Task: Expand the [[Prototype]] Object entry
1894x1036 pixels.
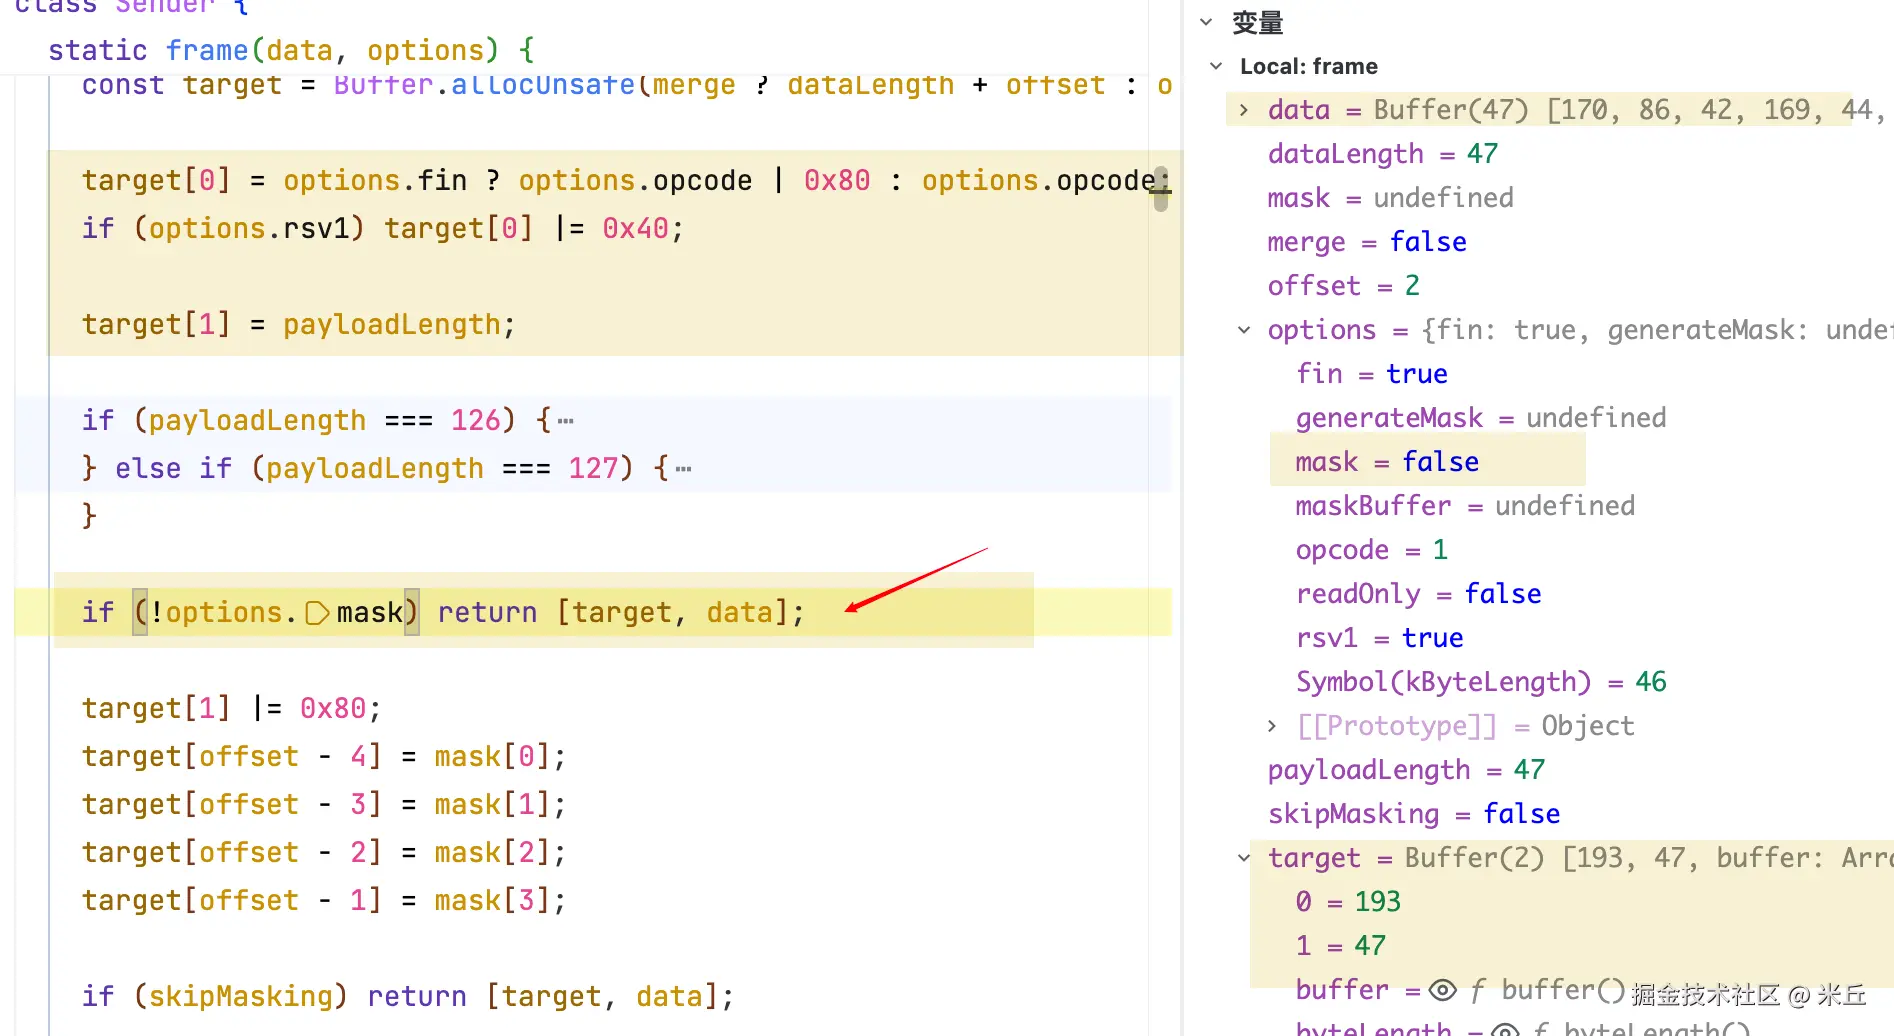Action: coord(1272,726)
